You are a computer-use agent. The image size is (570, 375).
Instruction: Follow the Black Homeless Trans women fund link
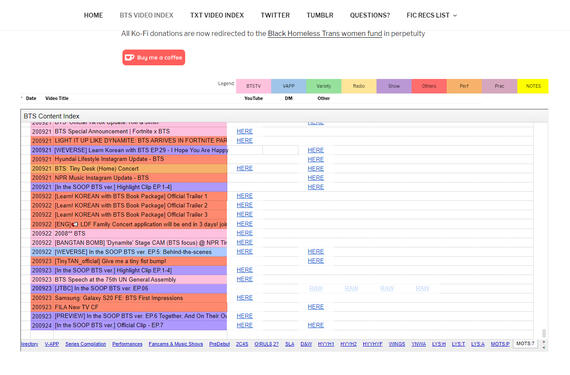pyautogui.click(x=325, y=33)
